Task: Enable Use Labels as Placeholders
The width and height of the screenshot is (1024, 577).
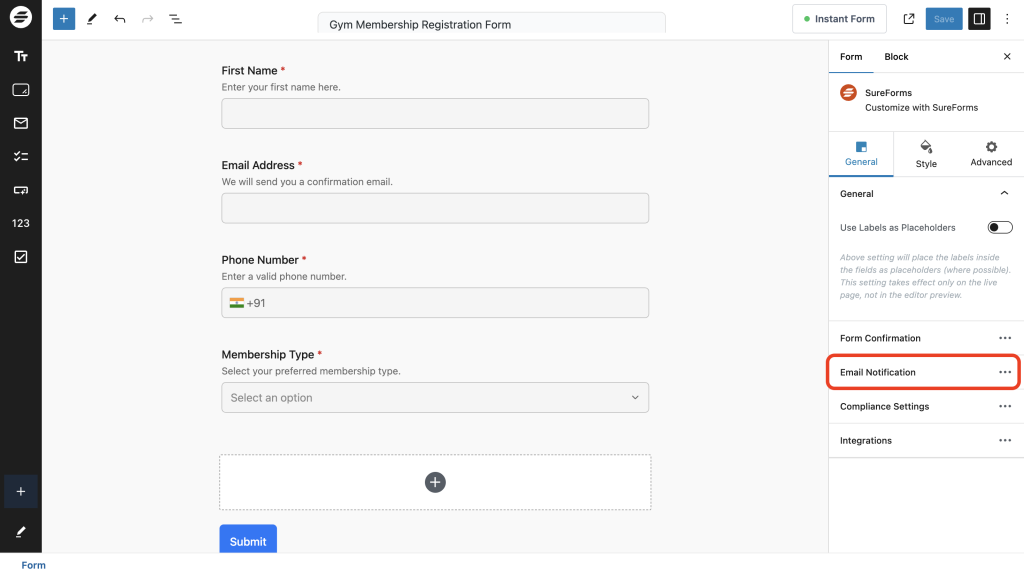Action: 1000,228
